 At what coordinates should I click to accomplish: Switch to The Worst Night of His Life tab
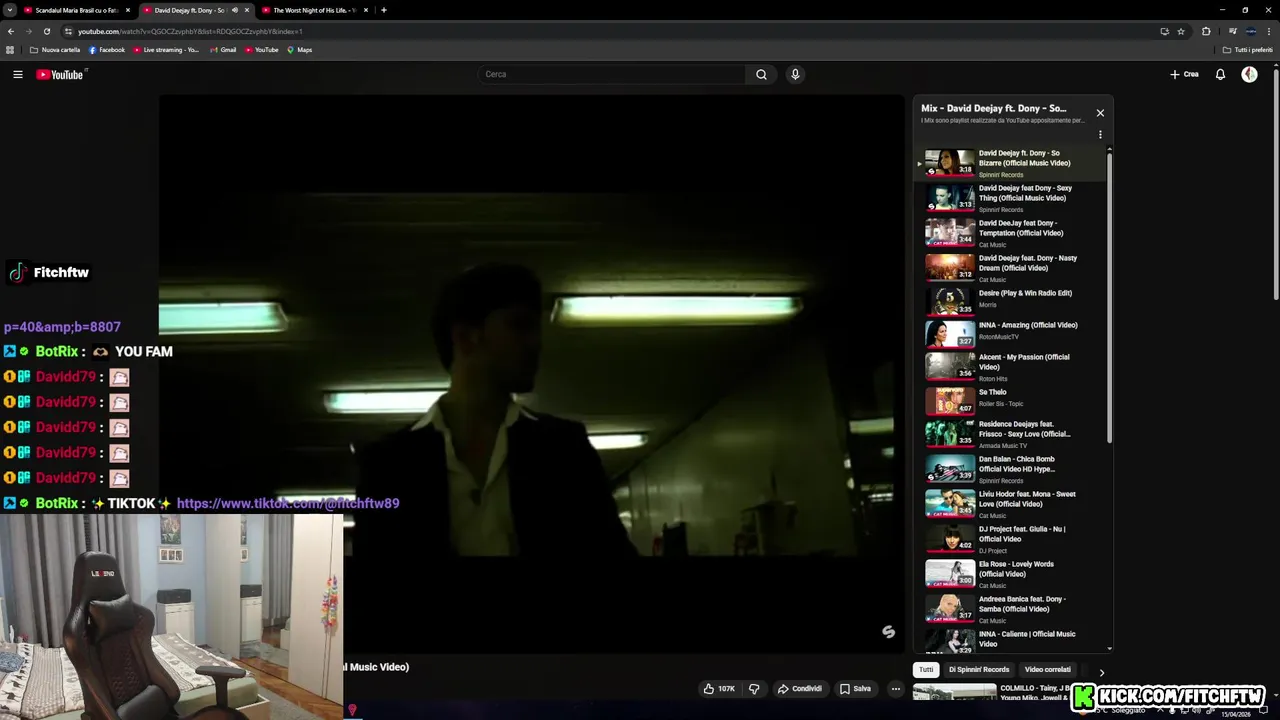(x=314, y=10)
